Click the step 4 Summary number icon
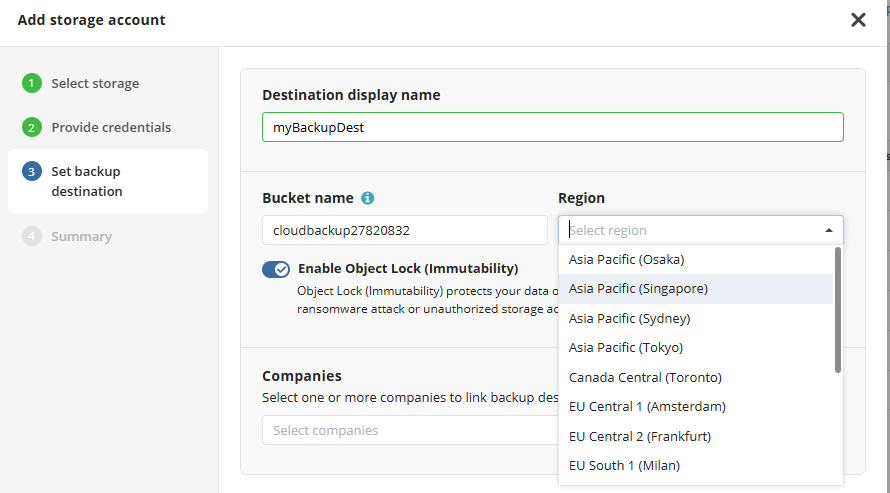The height and width of the screenshot is (493, 890). [32, 237]
